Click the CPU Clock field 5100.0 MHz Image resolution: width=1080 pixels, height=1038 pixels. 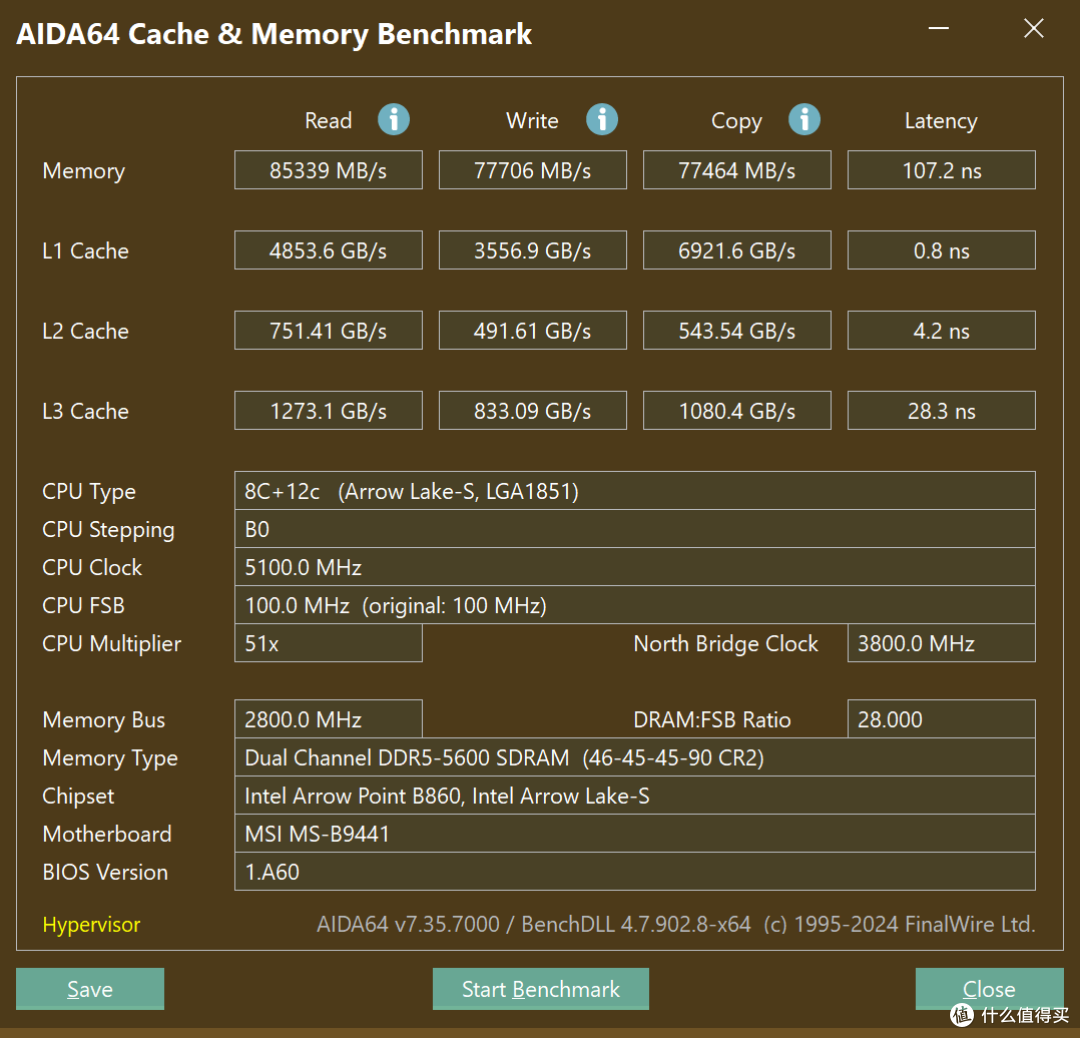(x=634, y=567)
